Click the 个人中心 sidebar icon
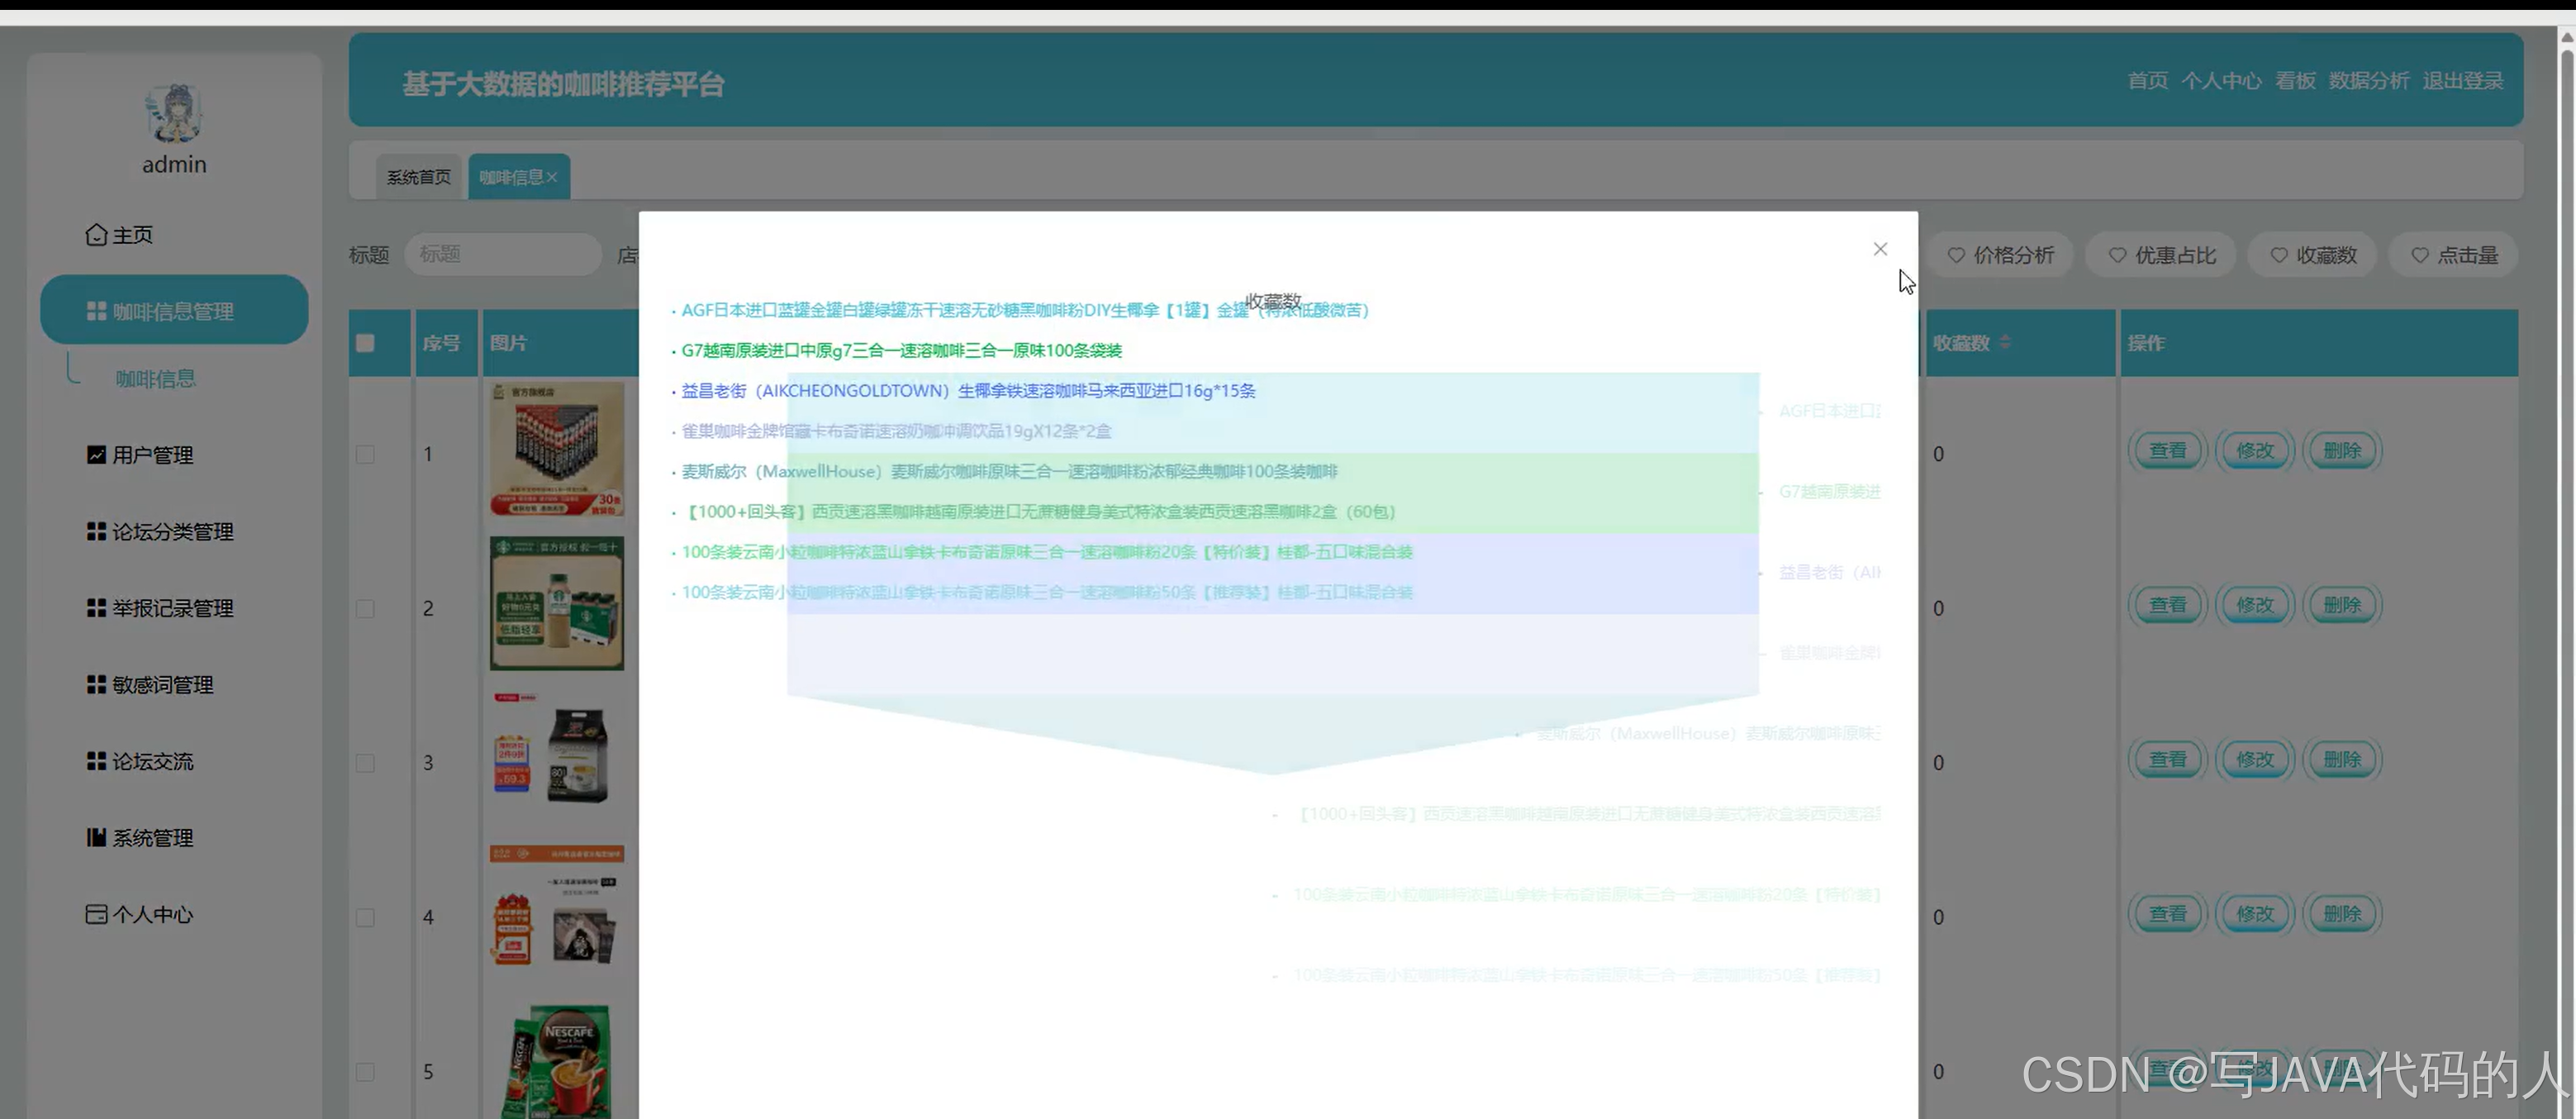The image size is (2576, 1119). coord(96,914)
